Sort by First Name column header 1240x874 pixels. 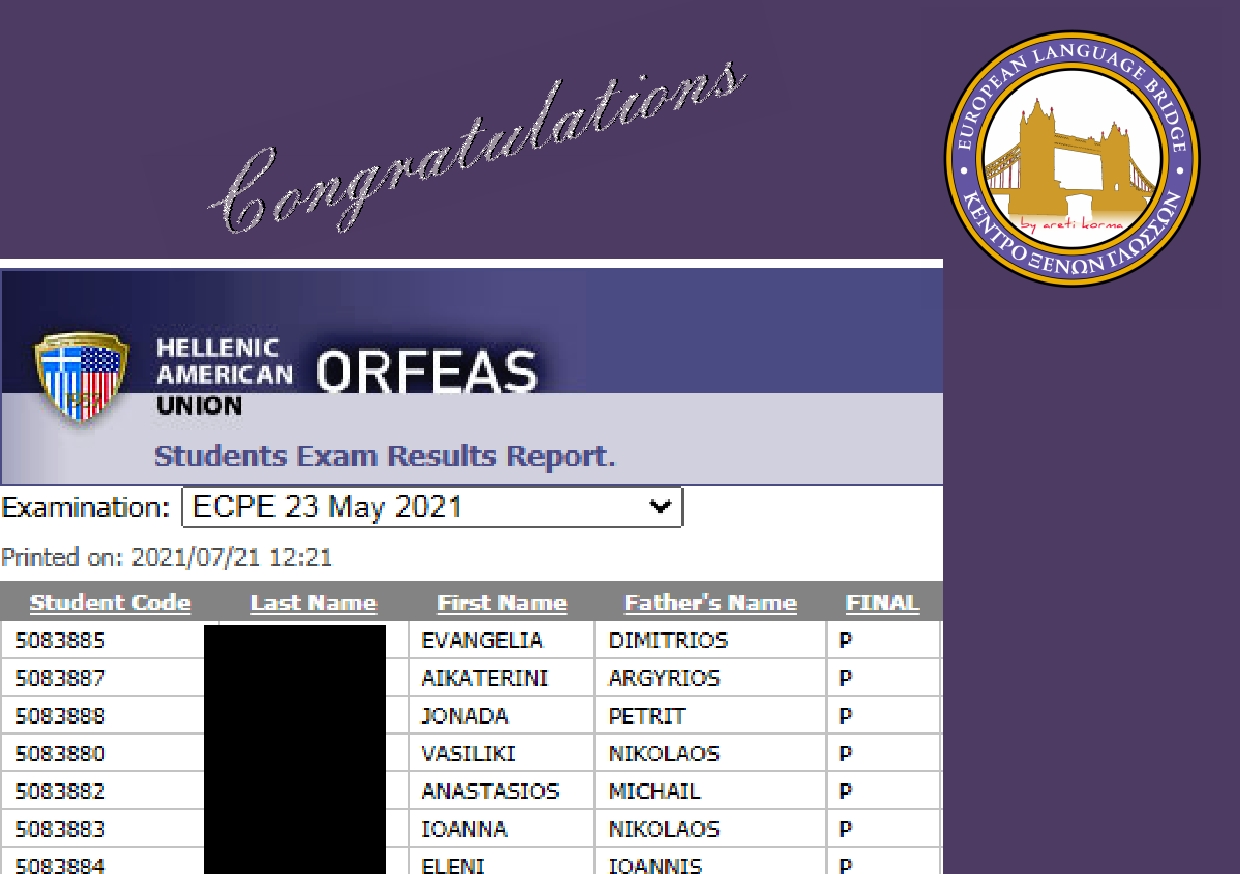point(502,603)
